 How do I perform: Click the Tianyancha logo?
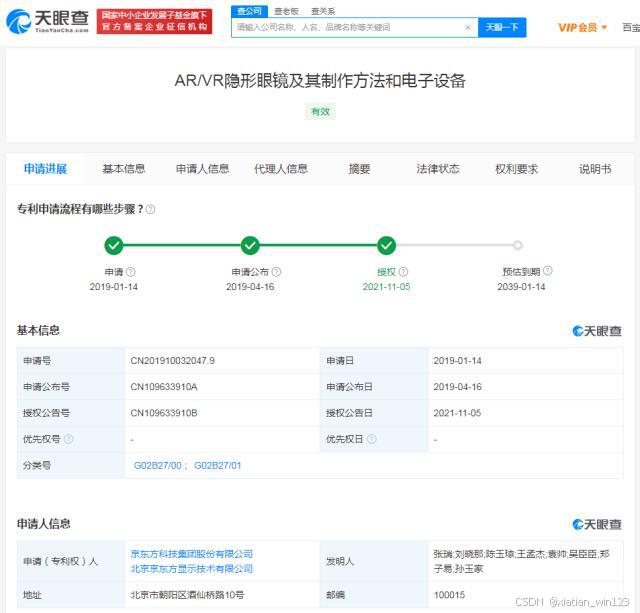[x=47, y=21]
